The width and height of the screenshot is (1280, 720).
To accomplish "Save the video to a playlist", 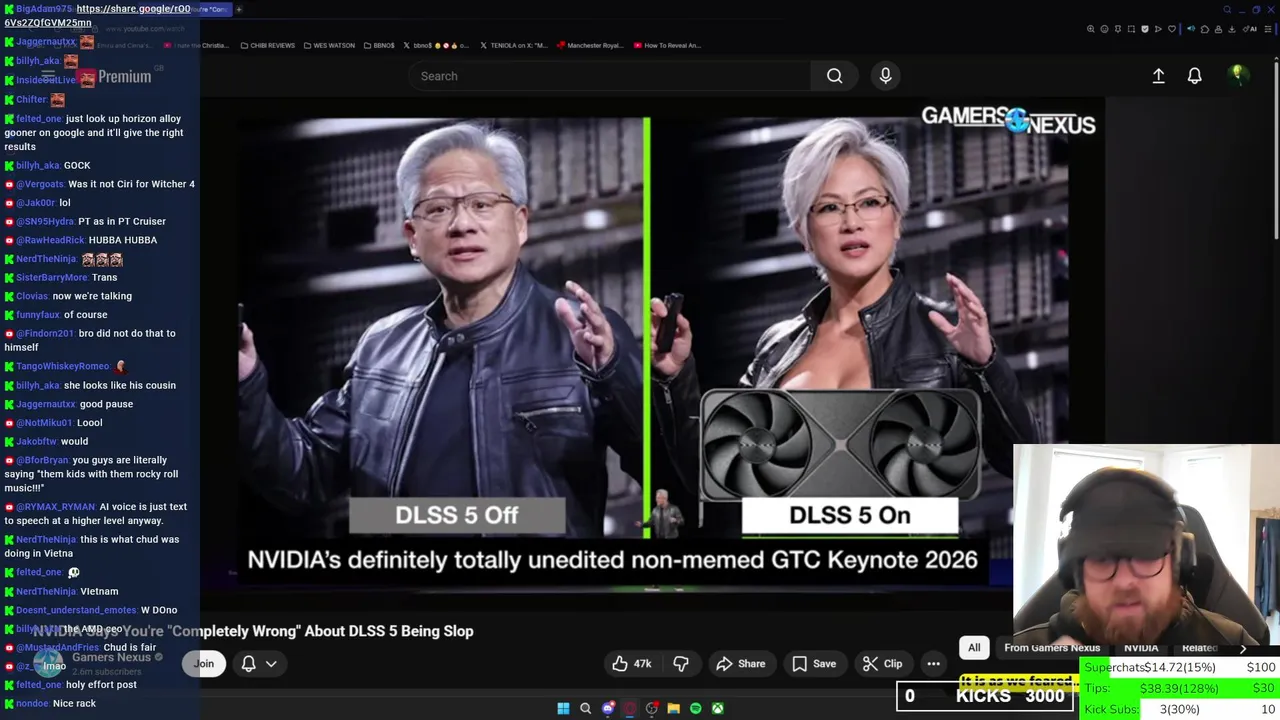I will (814, 663).
